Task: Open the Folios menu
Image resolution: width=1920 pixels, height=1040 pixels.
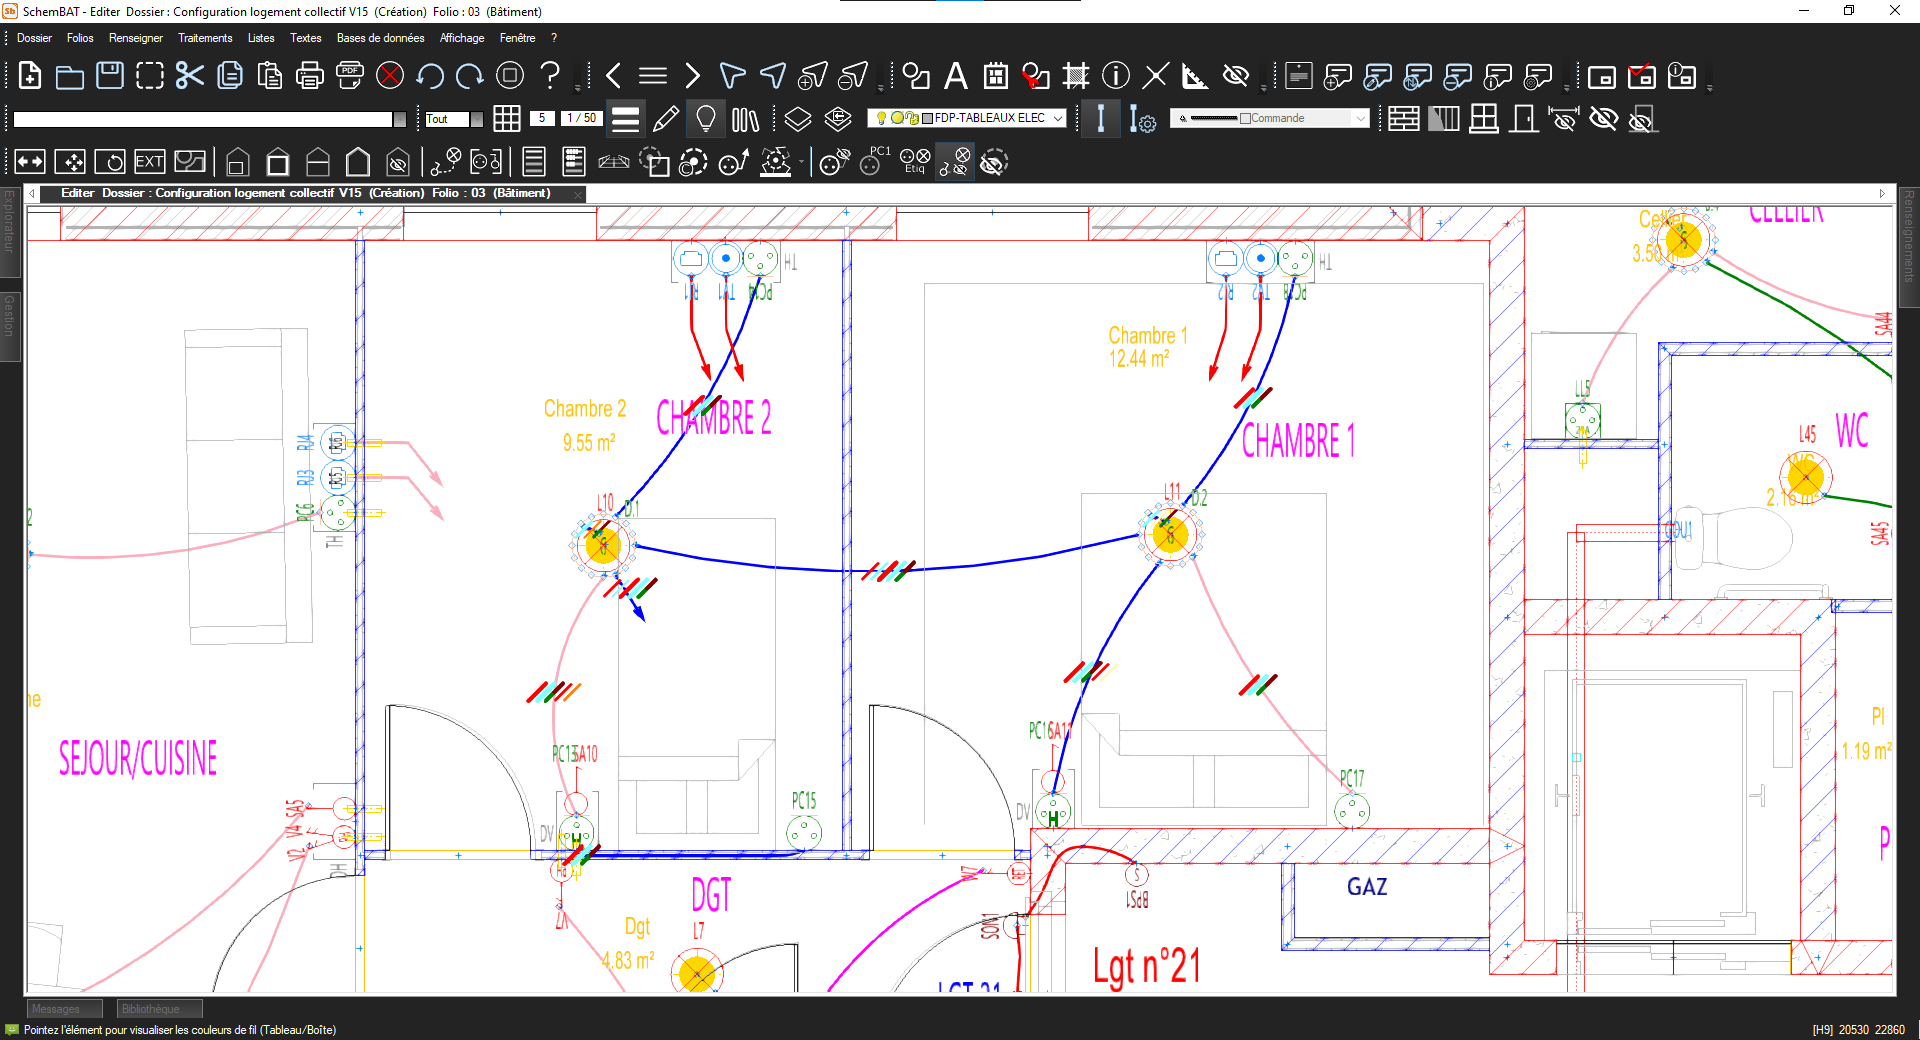Action: (x=80, y=38)
